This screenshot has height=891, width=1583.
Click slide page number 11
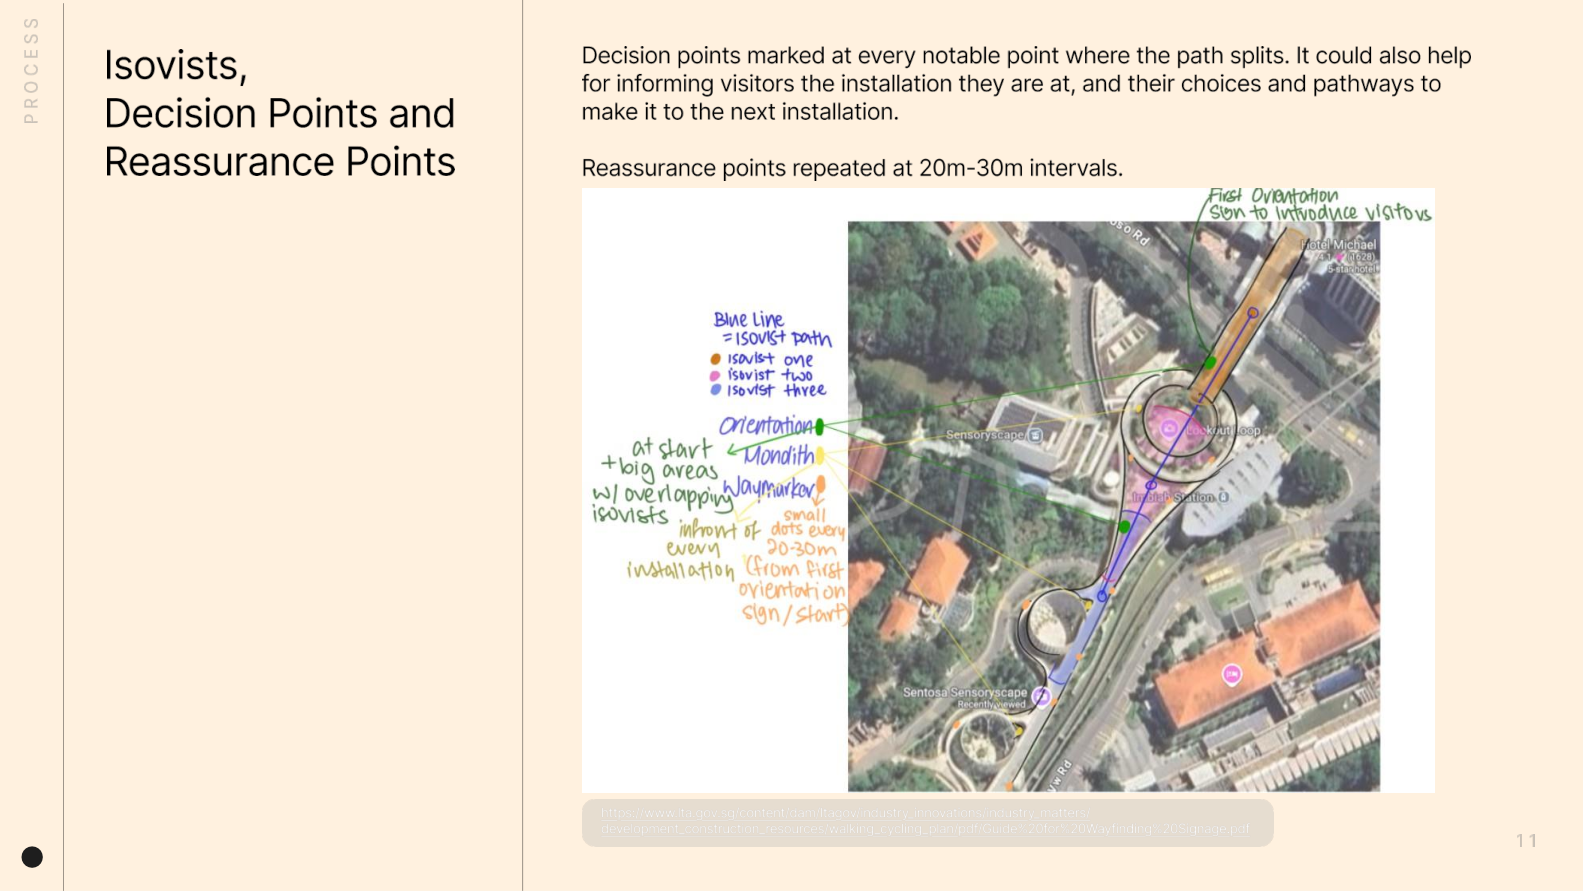pyautogui.click(x=1526, y=841)
